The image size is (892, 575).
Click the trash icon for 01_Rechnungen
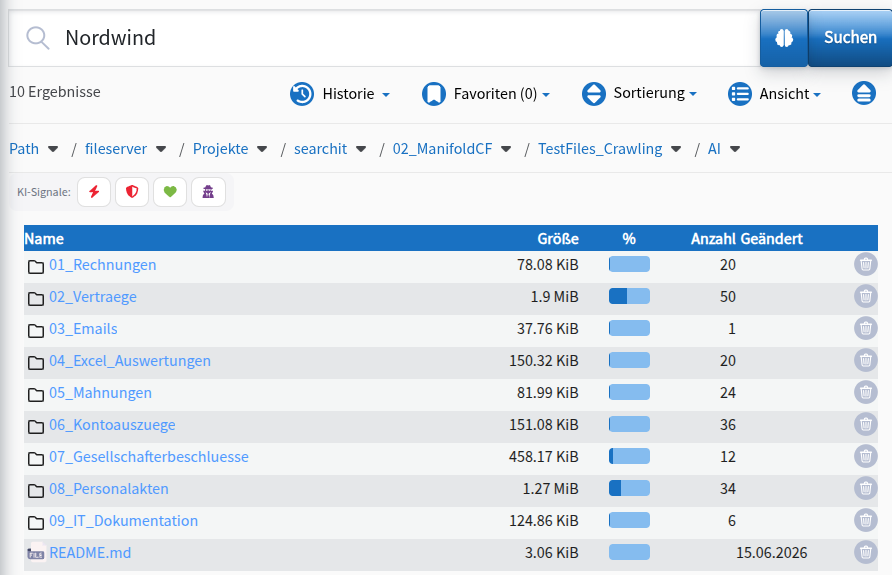coord(865,264)
